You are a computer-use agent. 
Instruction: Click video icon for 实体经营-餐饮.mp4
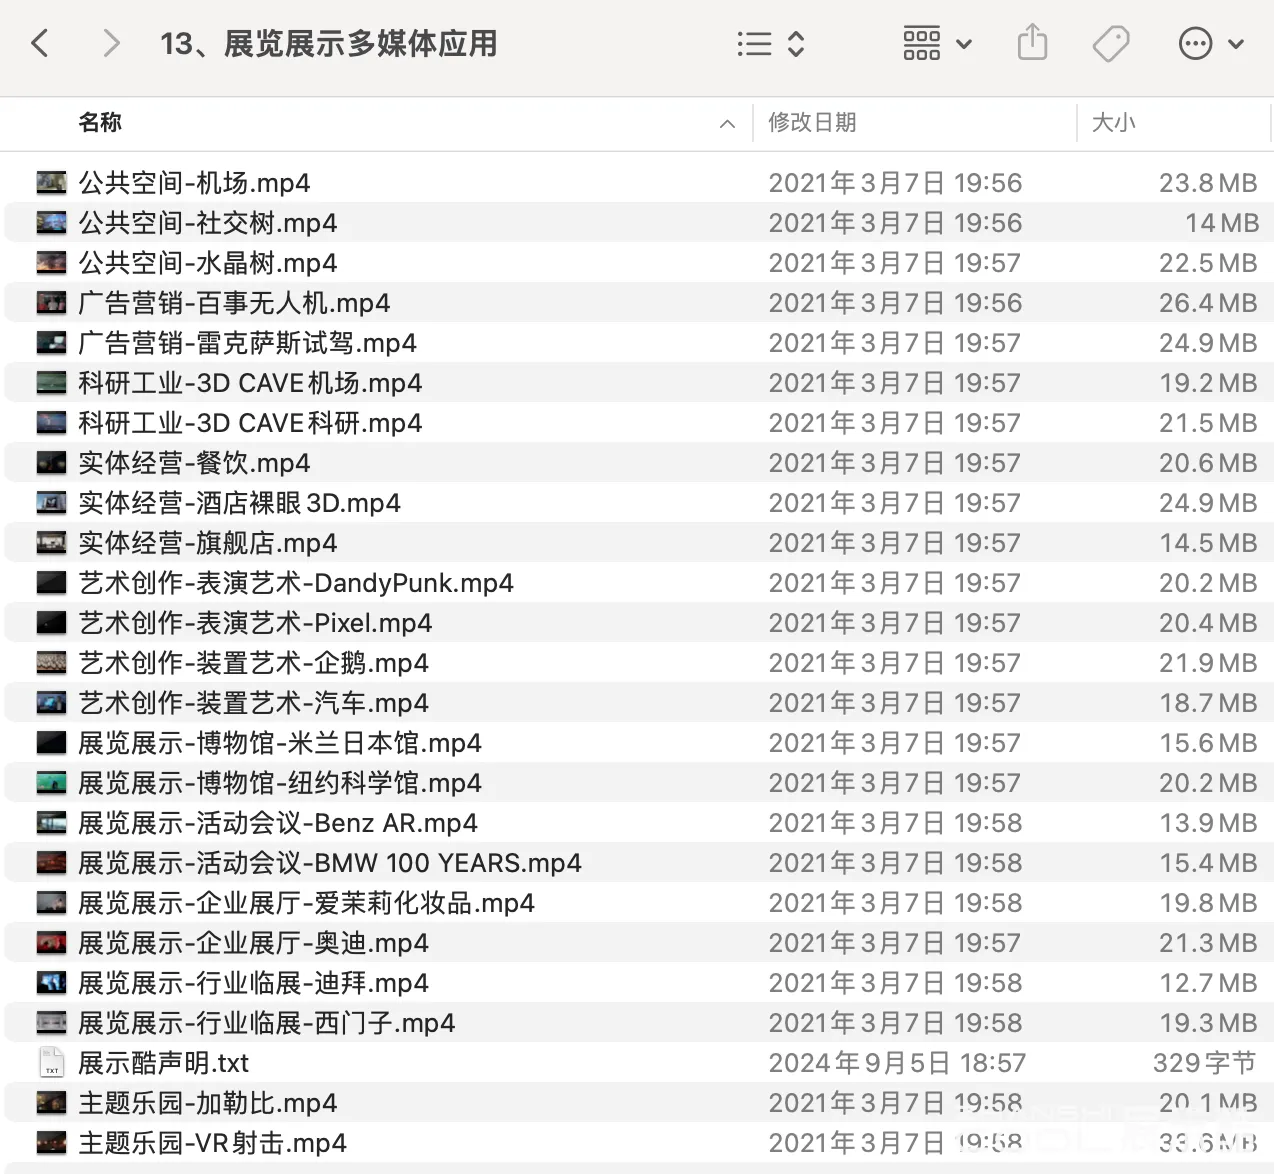[51, 463]
